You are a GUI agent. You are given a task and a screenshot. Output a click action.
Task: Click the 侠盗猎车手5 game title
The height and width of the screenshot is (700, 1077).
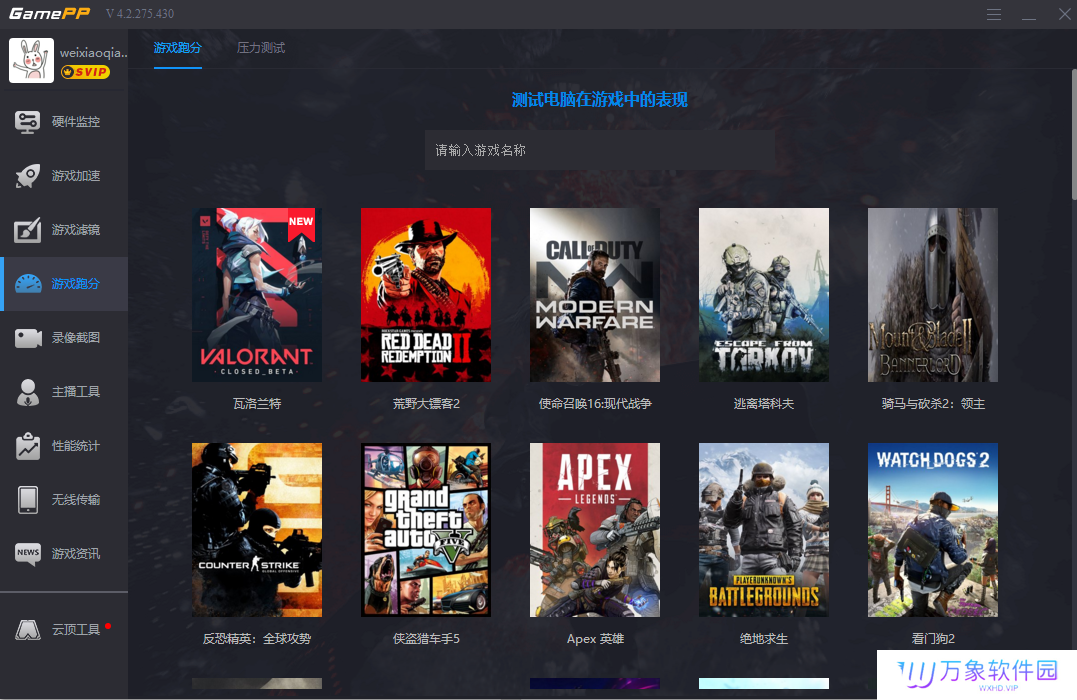point(426,639)
